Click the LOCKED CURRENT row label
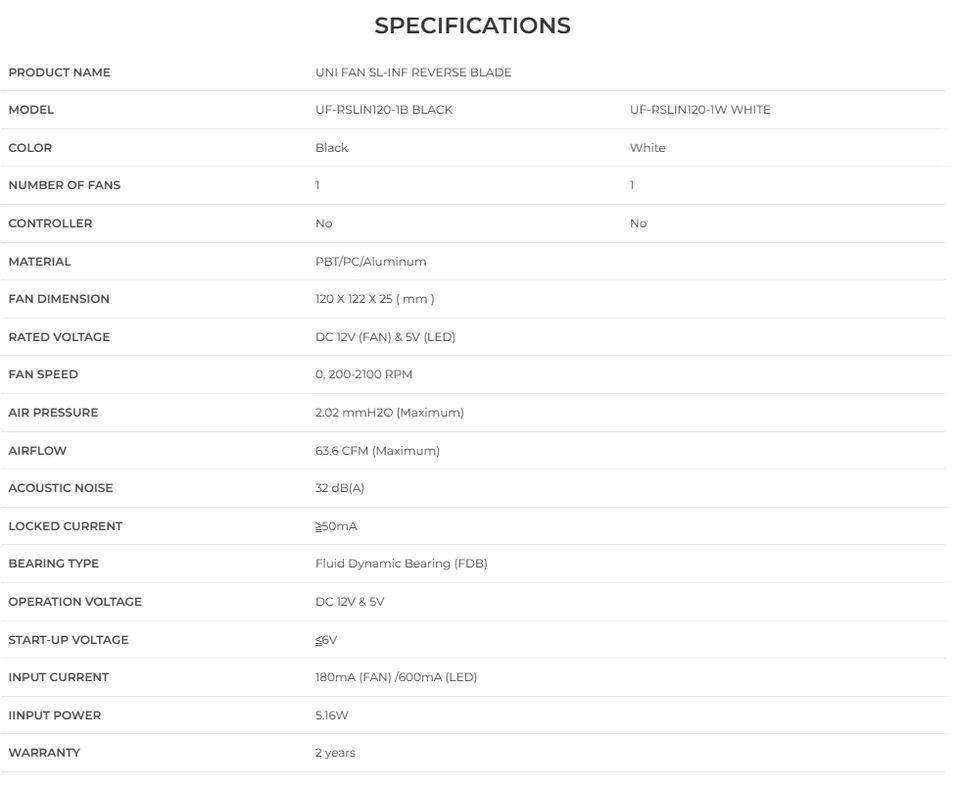Screen dimensions: 960x790 coord(65,526)
